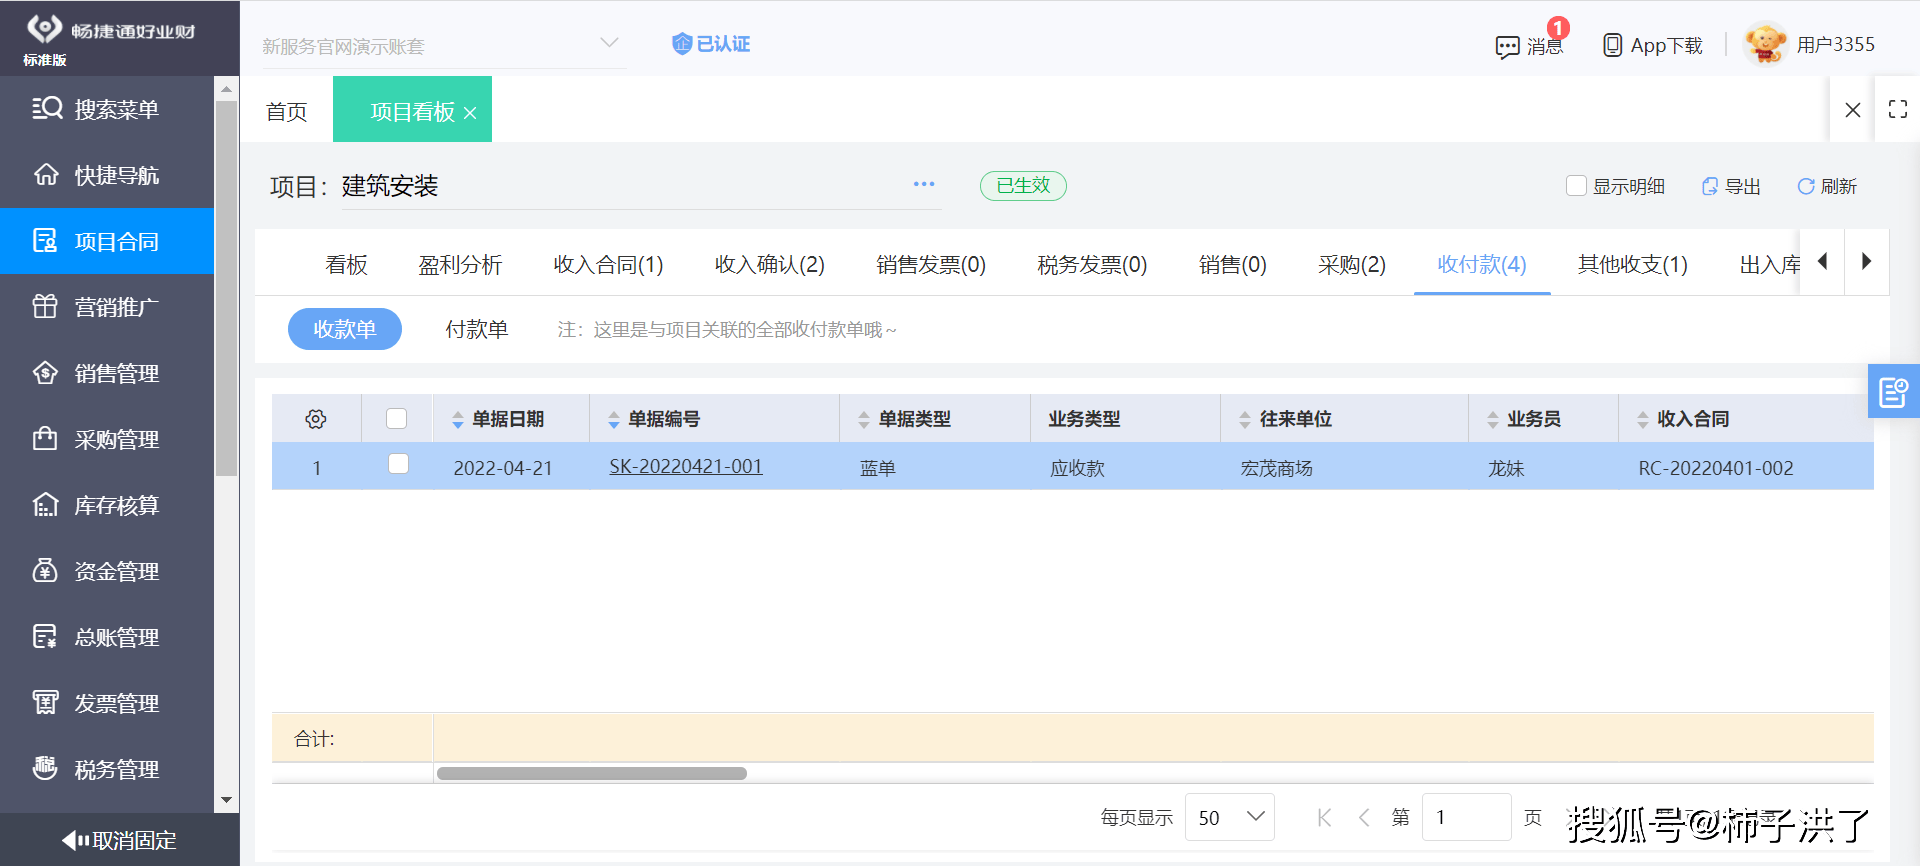The height and width of the screenshot is (866, 1920).
Task: Expand the 新服务官网演示账套 account dropdown
Action: click(609, 43)
